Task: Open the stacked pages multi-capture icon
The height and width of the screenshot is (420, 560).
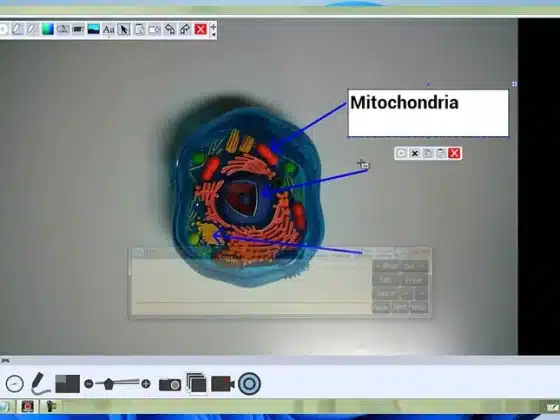Action: point(196,383)
